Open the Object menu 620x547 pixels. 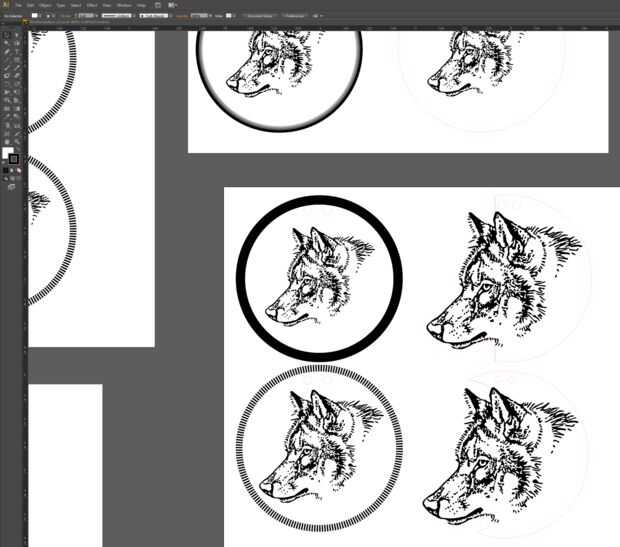pyautogui.click(x=45, y=6)
